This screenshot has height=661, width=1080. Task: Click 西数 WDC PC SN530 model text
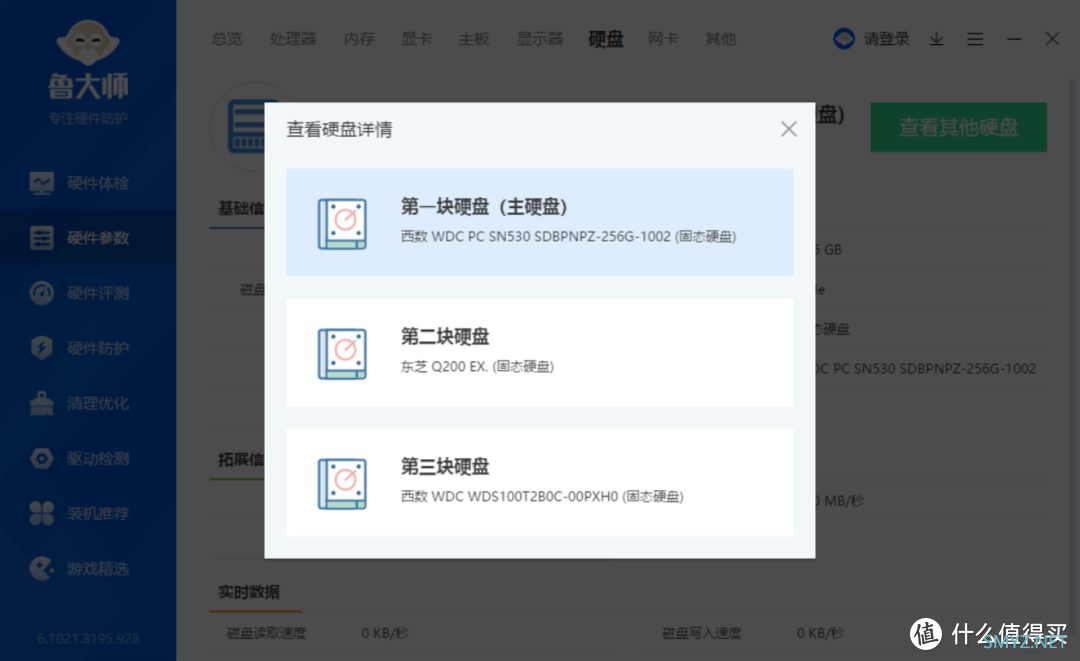(x=568, y=236)
